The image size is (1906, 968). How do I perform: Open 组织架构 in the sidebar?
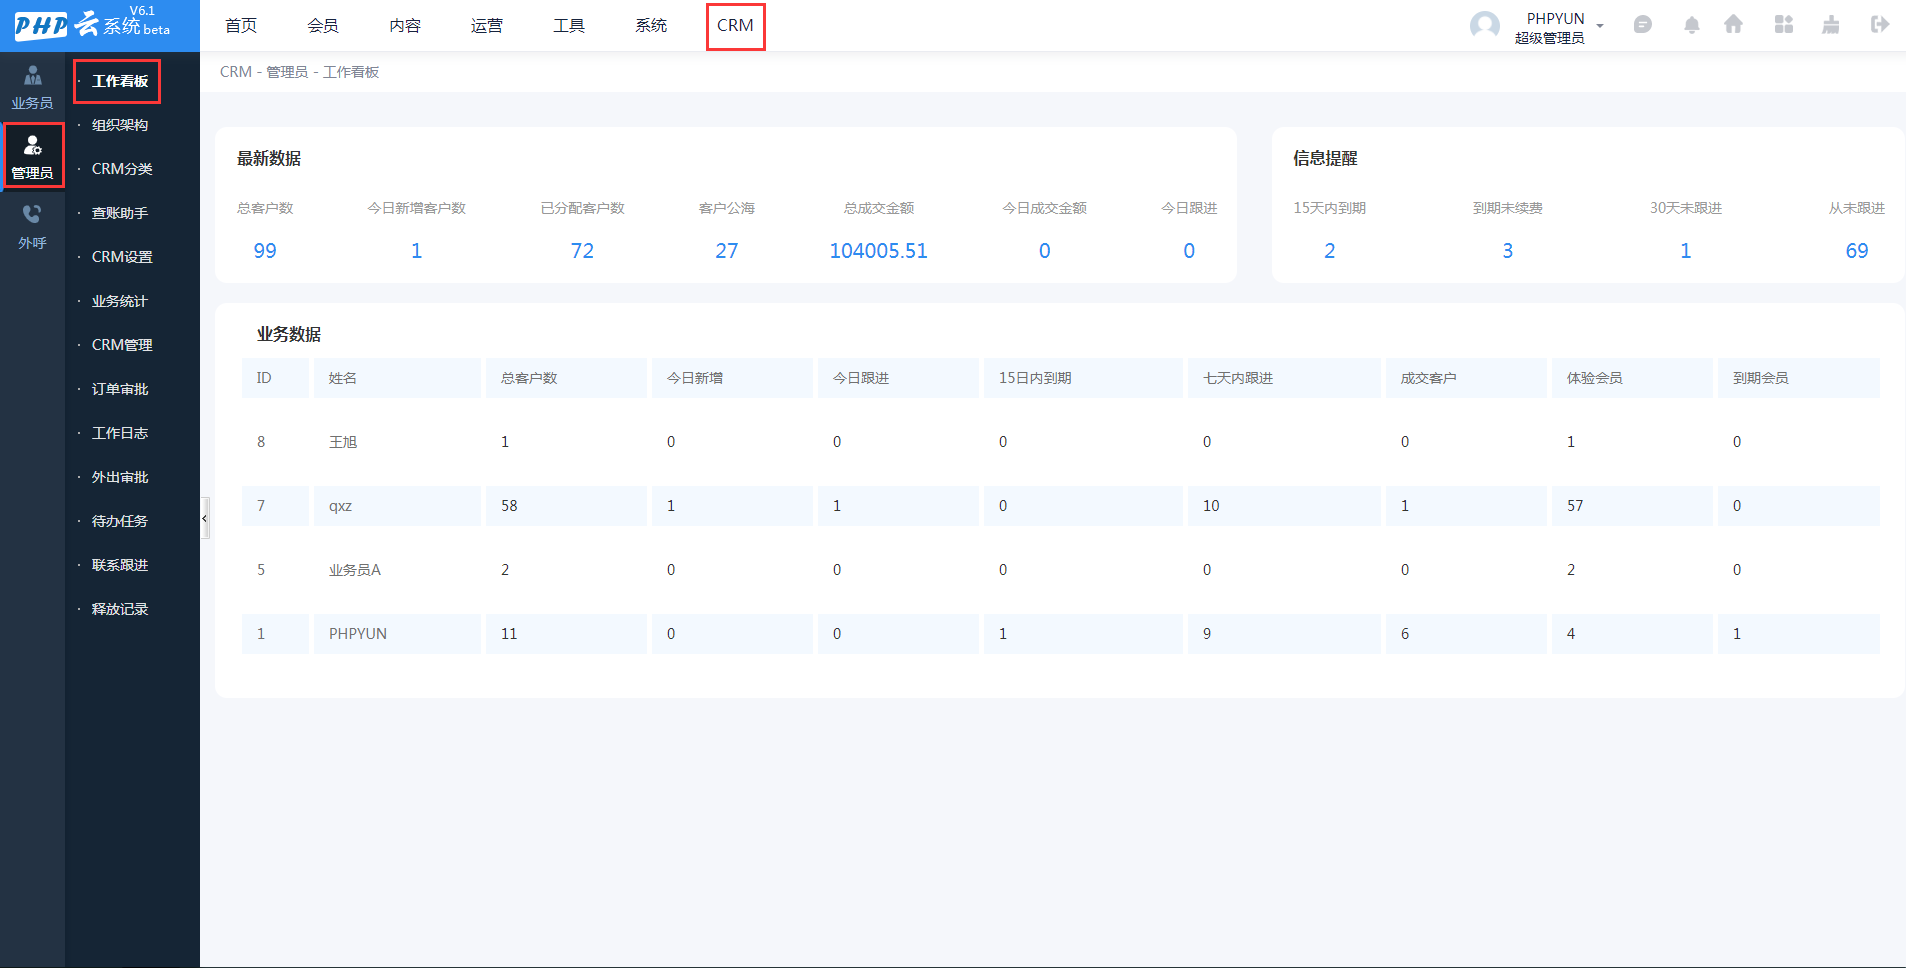coord(120,125)
